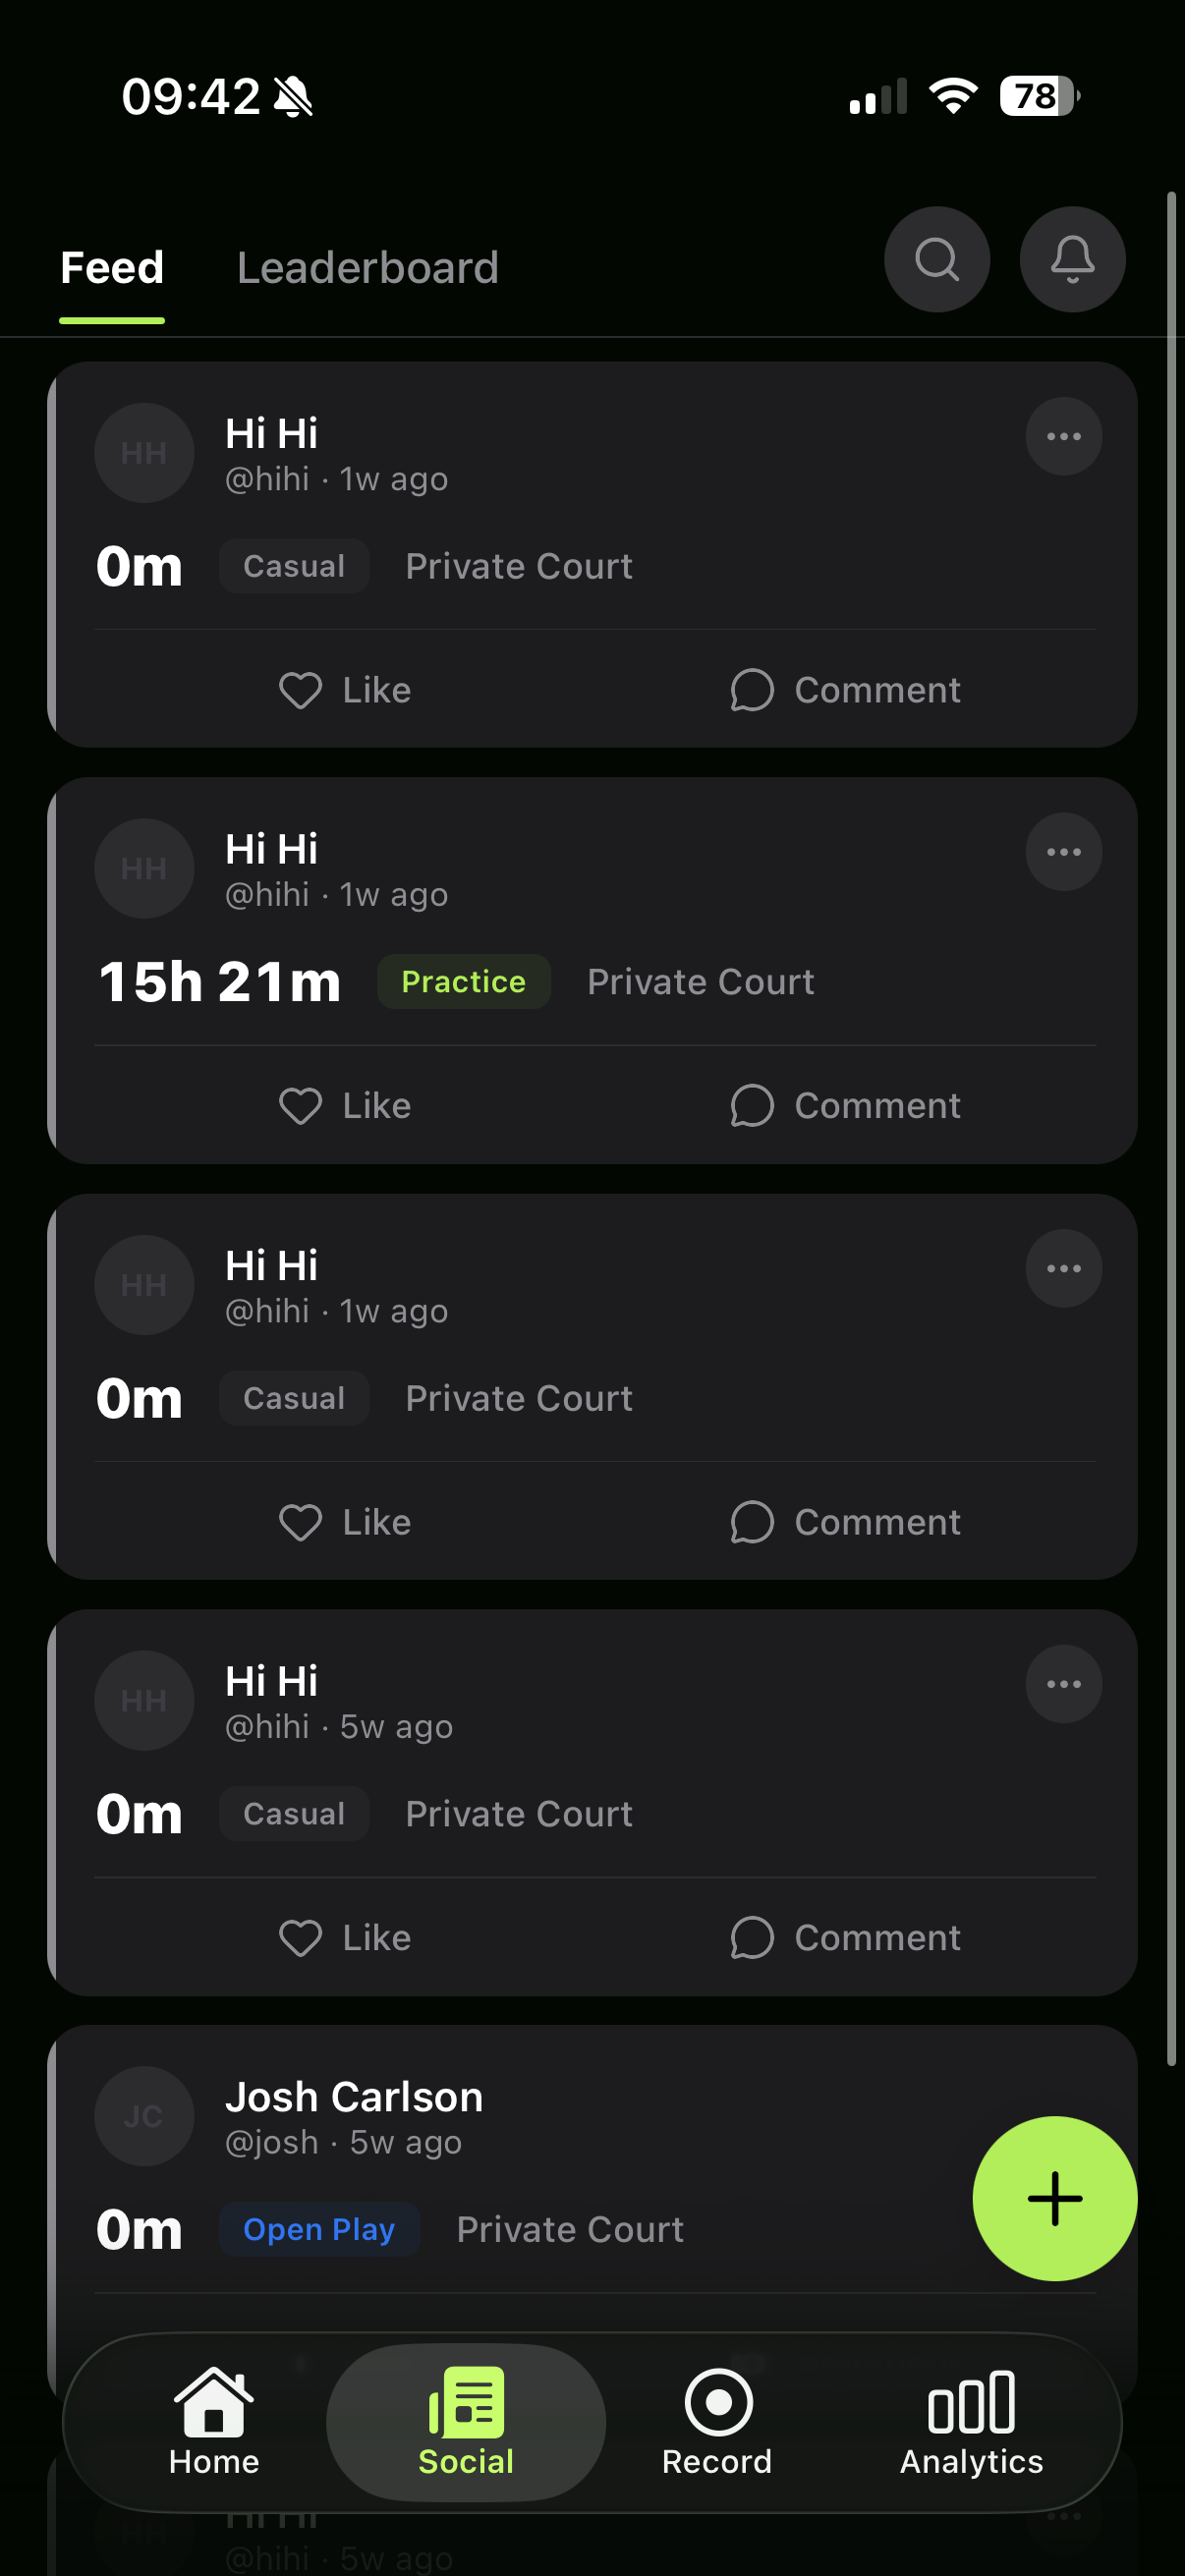Screen dimensions: 1185x2576
Task: Open the search icon
Action: point(936,259)
